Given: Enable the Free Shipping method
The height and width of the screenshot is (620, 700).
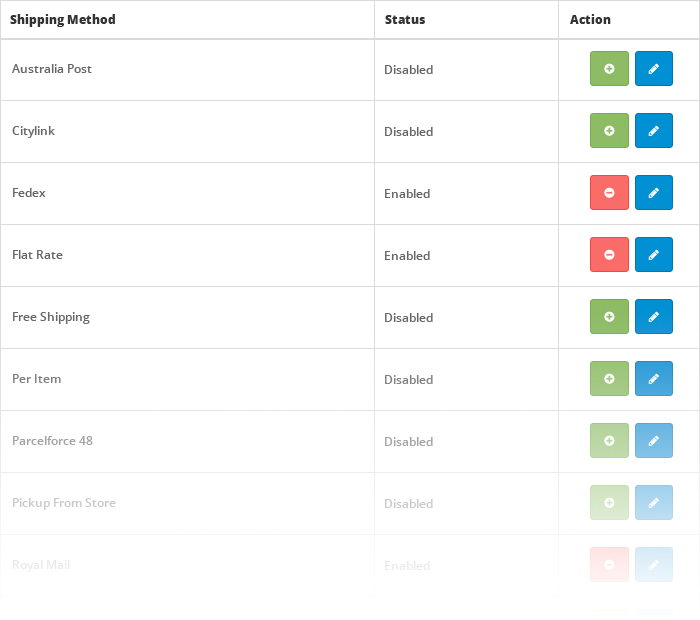Looking at the screenshot, I should pos(609,317).
